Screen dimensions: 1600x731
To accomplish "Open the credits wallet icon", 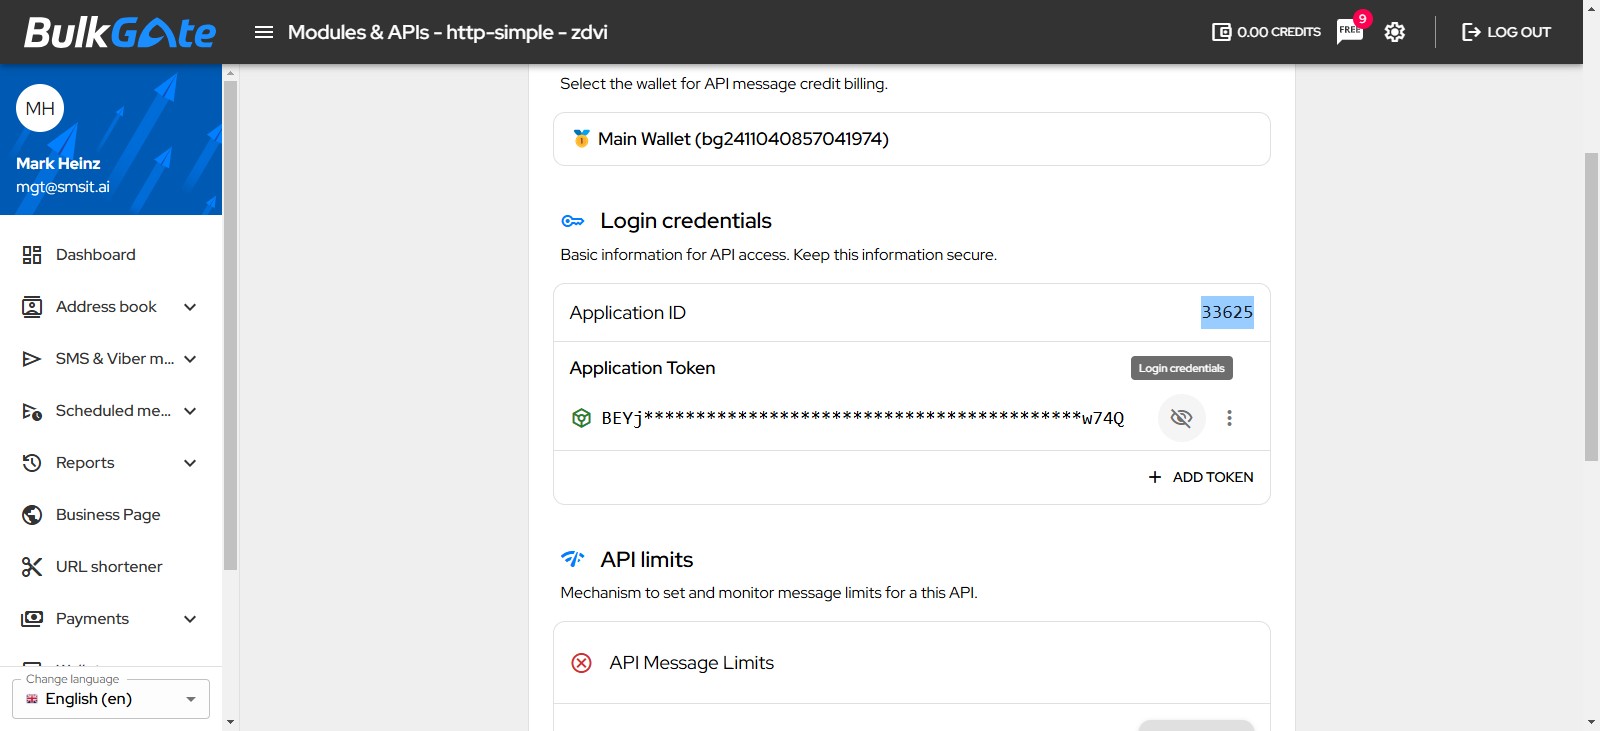I will coord(1221,32).
